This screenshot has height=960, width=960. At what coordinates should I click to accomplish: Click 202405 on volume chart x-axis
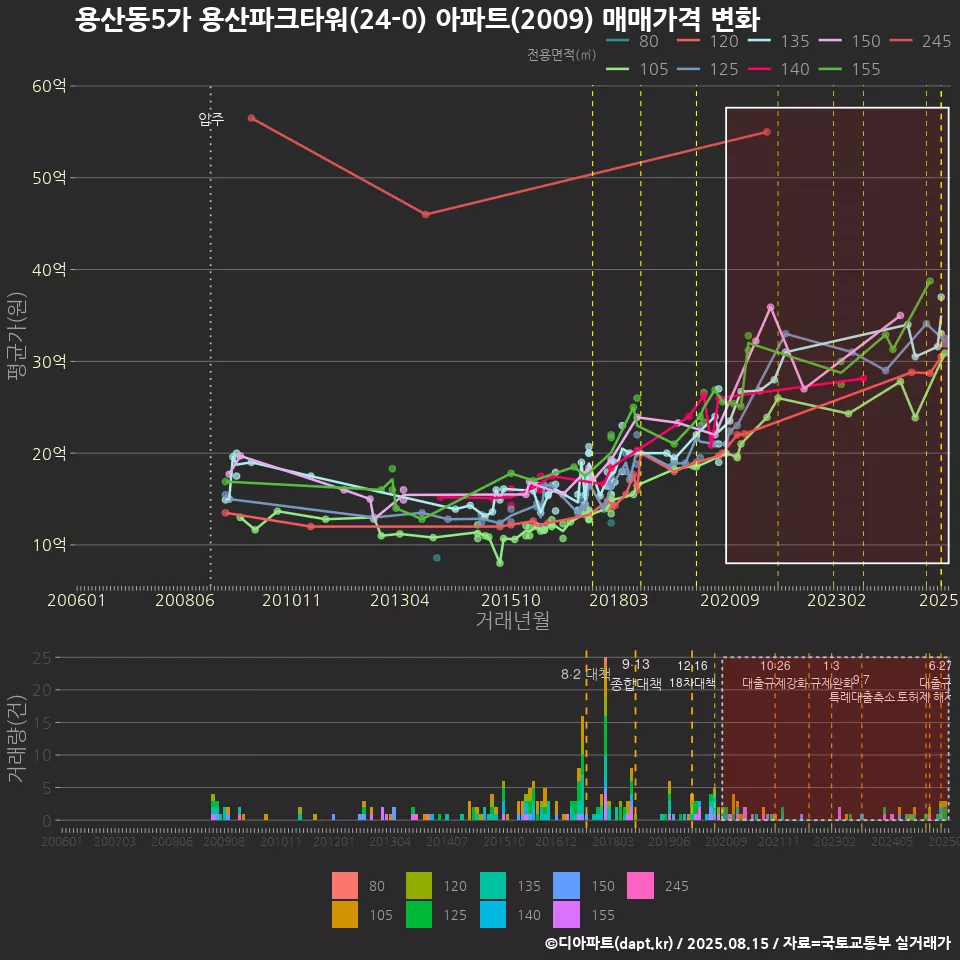tap(892, 841)
